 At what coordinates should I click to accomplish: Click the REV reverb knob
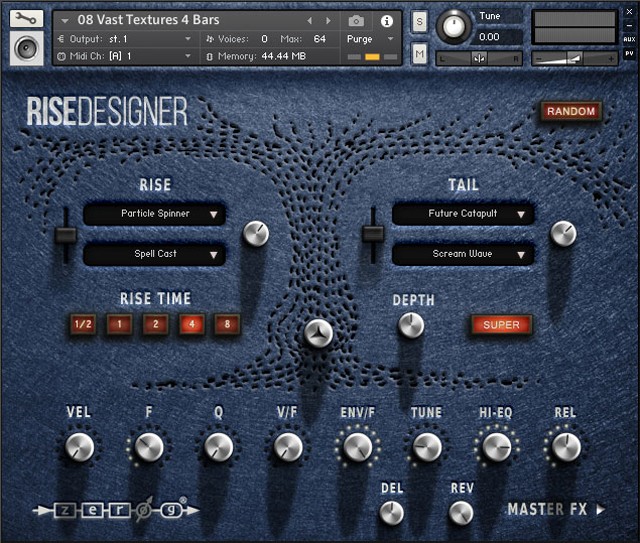[x=461, y=513]
